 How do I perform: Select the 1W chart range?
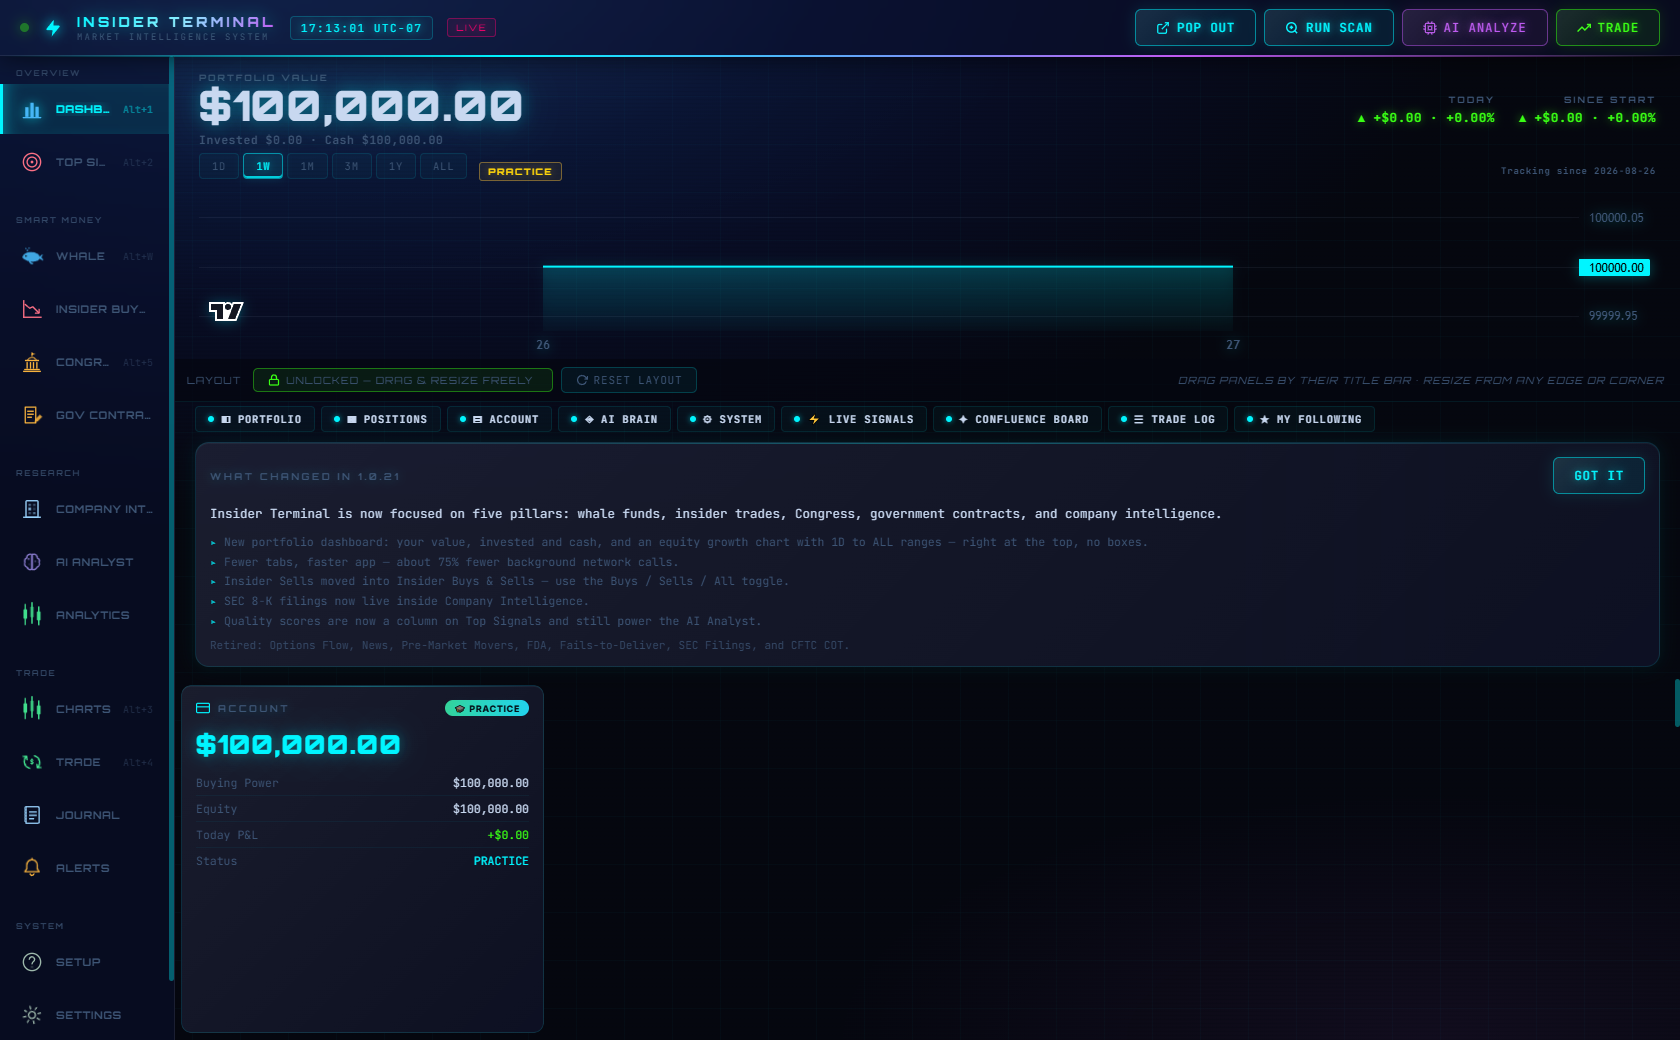point(263,166)
